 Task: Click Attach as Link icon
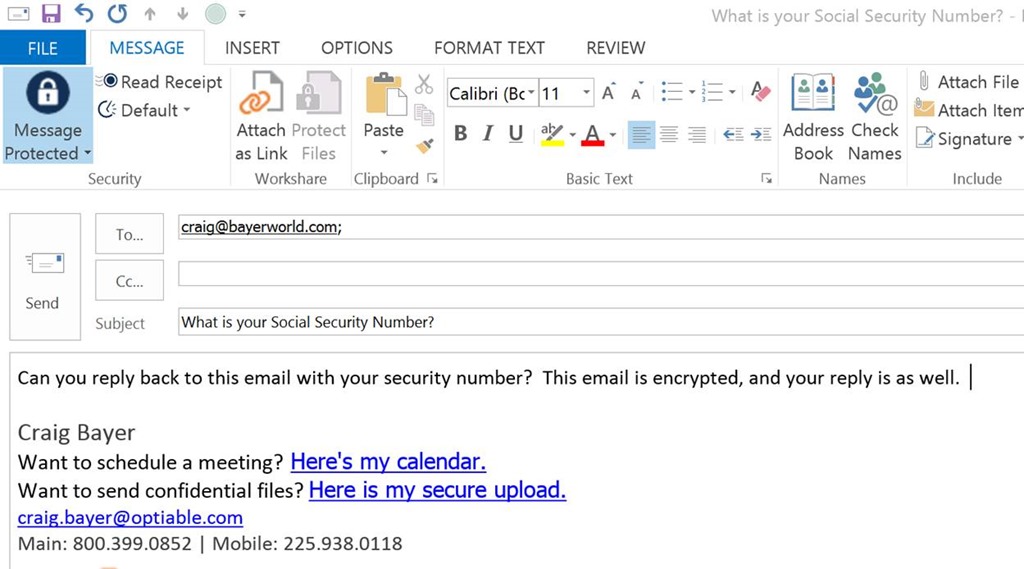click(261, 93)
